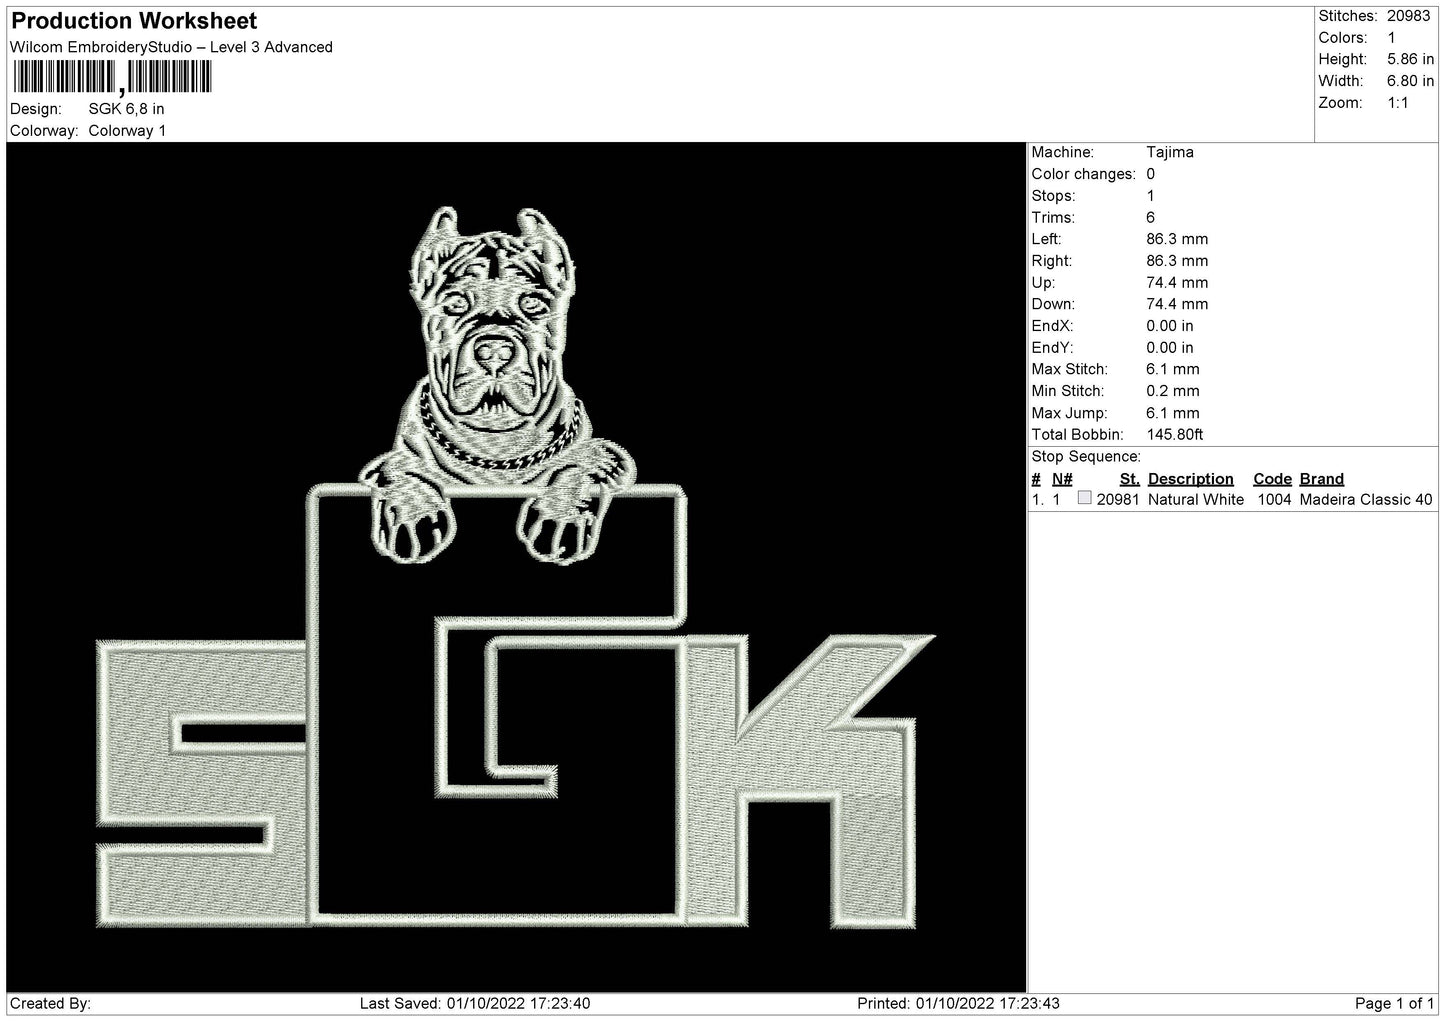Image resolution: width=1445 pixels, height=1021 pixels.
Task: Click the 'Colorway 1' value
Action: click(127, 131)
